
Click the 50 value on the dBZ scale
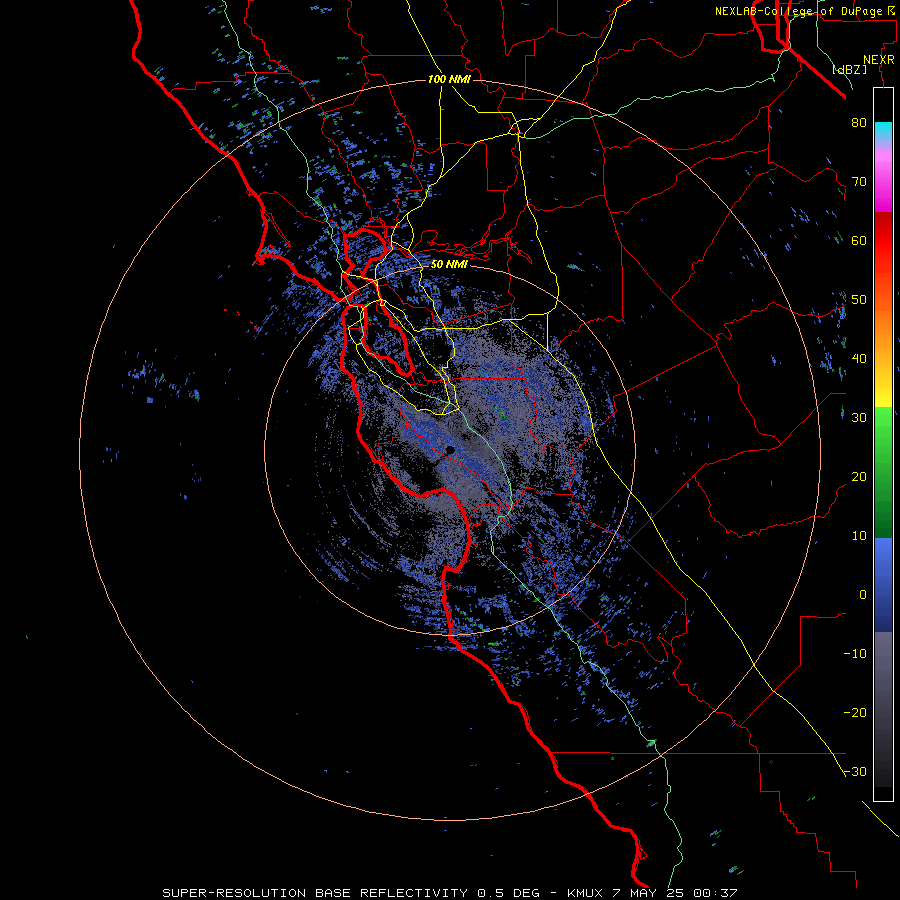pos(859,300)
